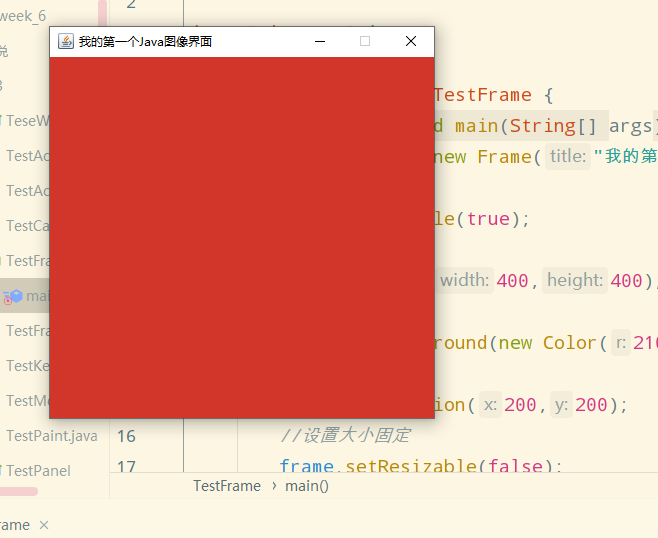Click the main() breadcrumb
658x538 pixels.
307,486
